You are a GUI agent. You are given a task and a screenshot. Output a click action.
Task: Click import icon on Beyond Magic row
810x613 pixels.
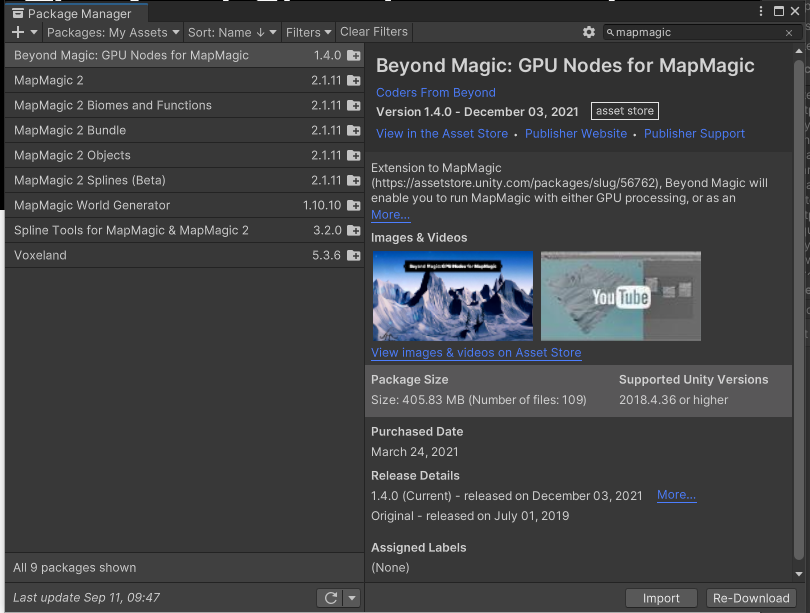coord(354,55)
